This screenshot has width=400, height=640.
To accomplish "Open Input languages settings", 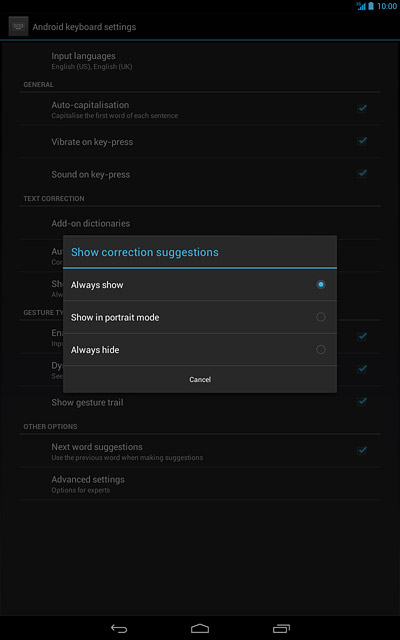I will [200, 60].
